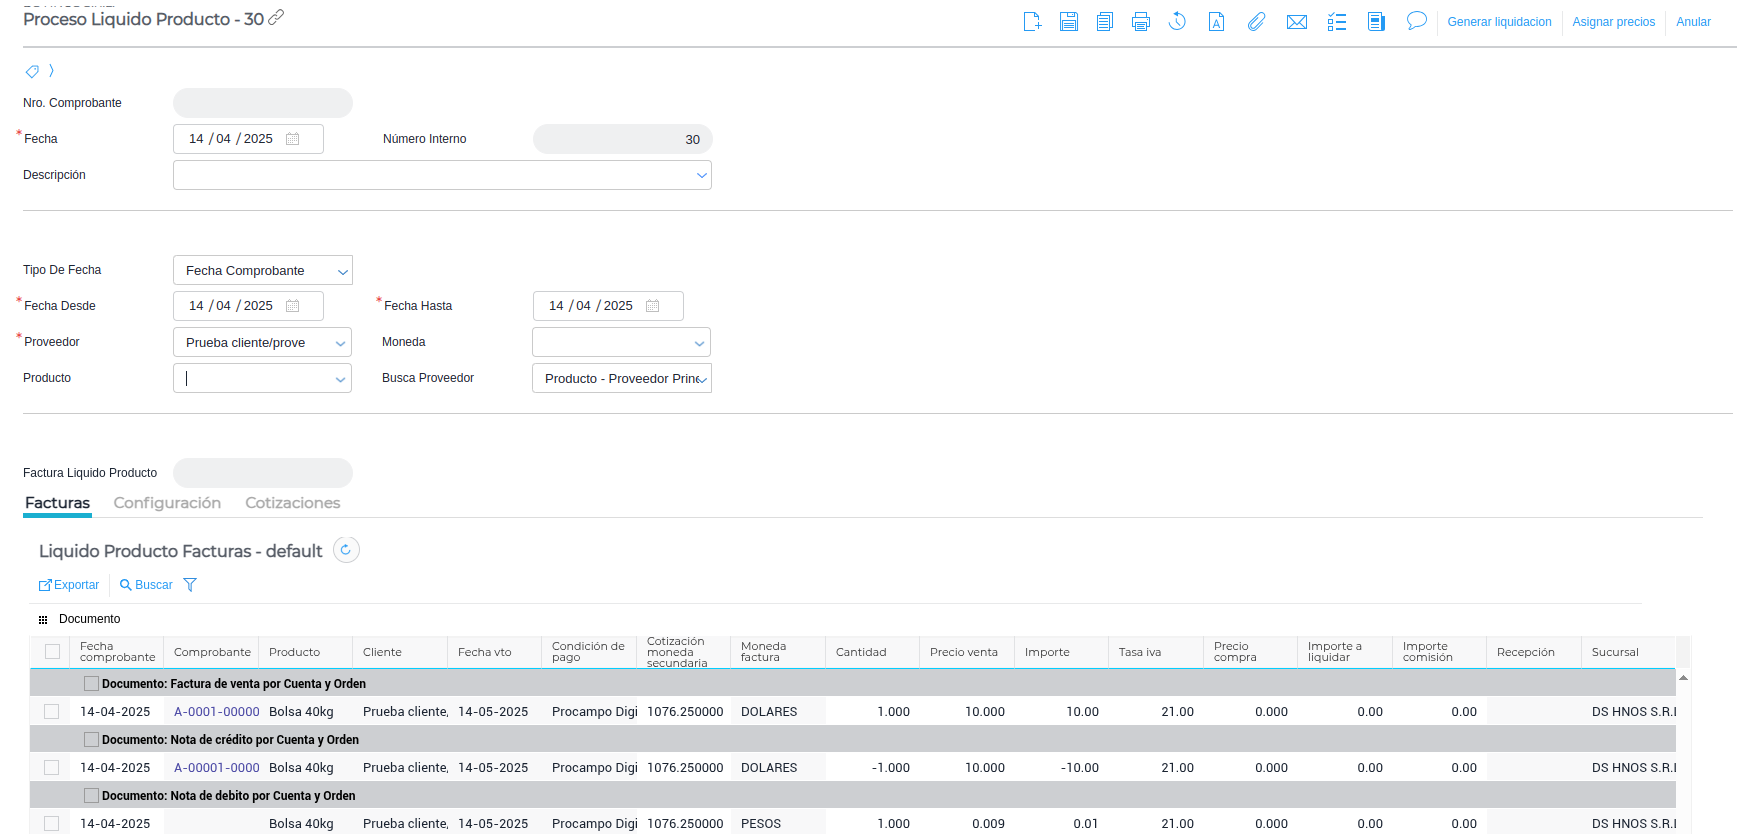Viewport: 1737px width, 834px height.
Task: Expand the Tipo De Fecha dropdown
Action: (x=342, y=271)
